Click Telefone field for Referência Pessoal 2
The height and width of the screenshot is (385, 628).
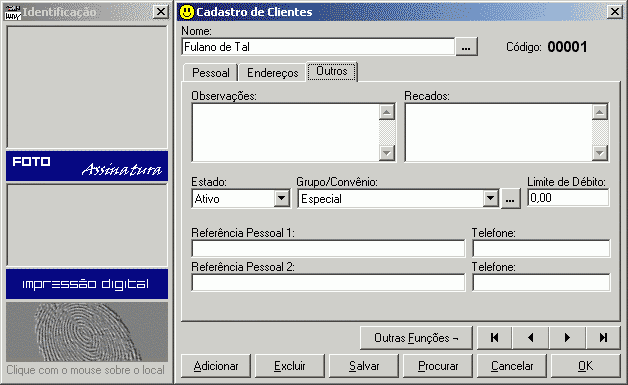point(541,283)
